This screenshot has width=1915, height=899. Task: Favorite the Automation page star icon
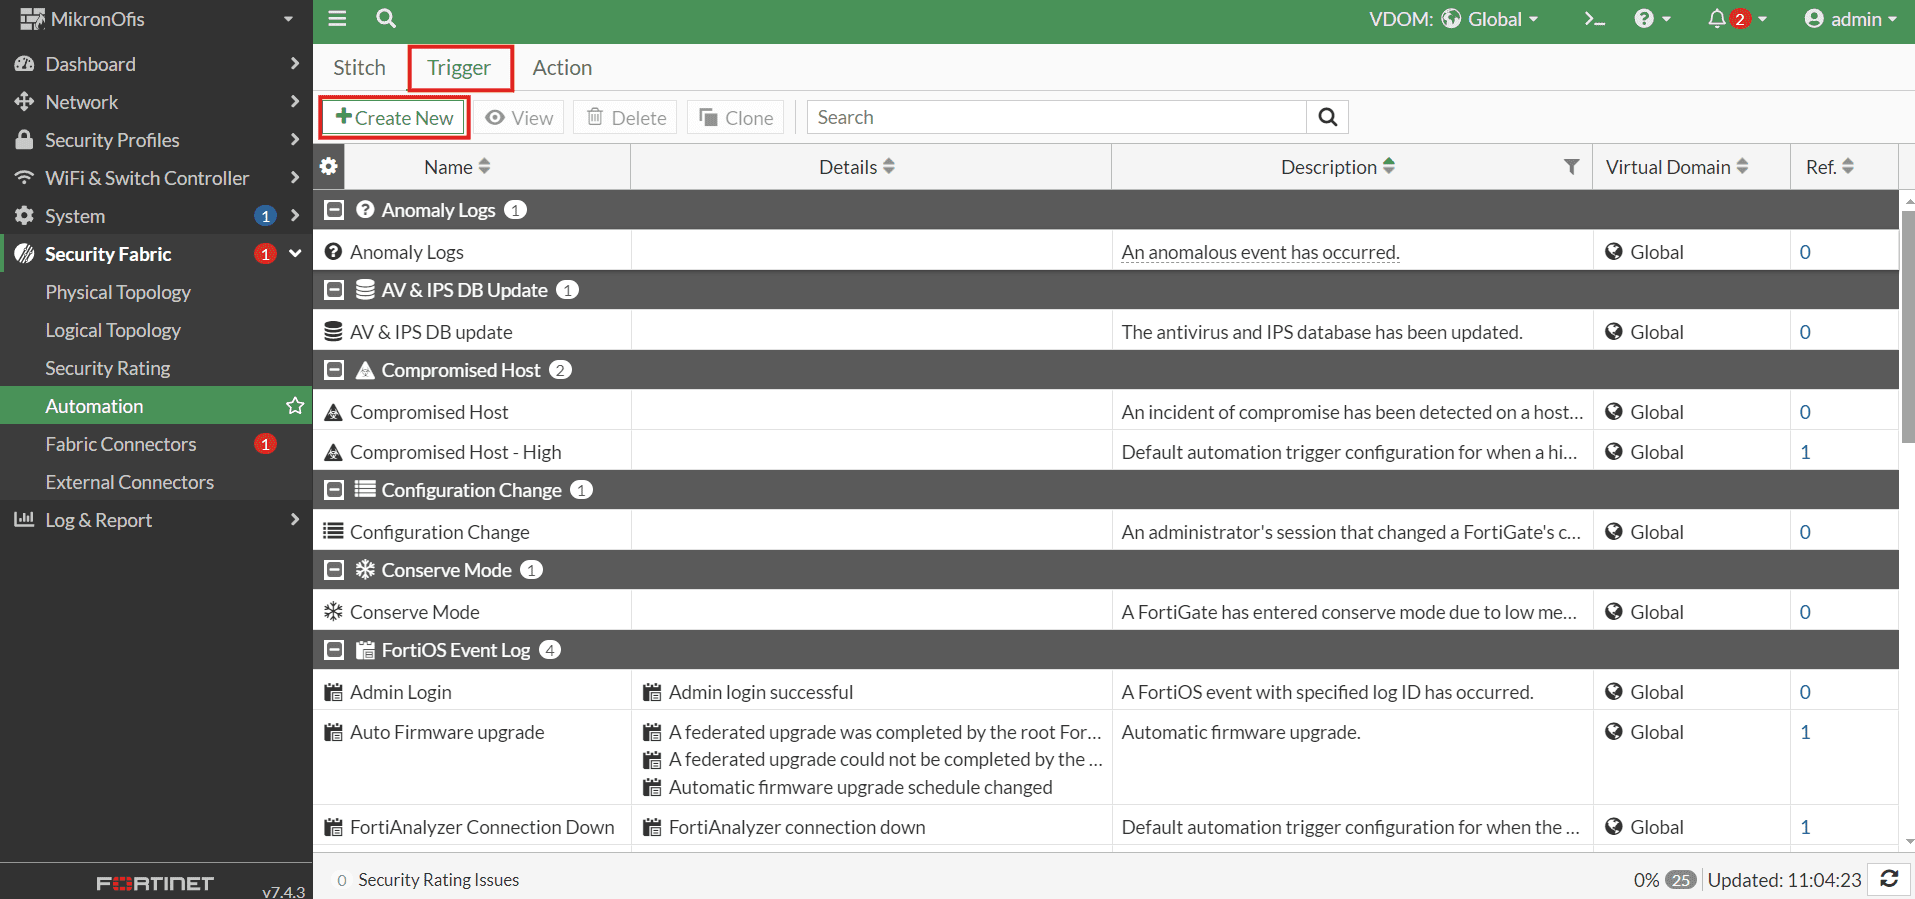click(295, 405)
